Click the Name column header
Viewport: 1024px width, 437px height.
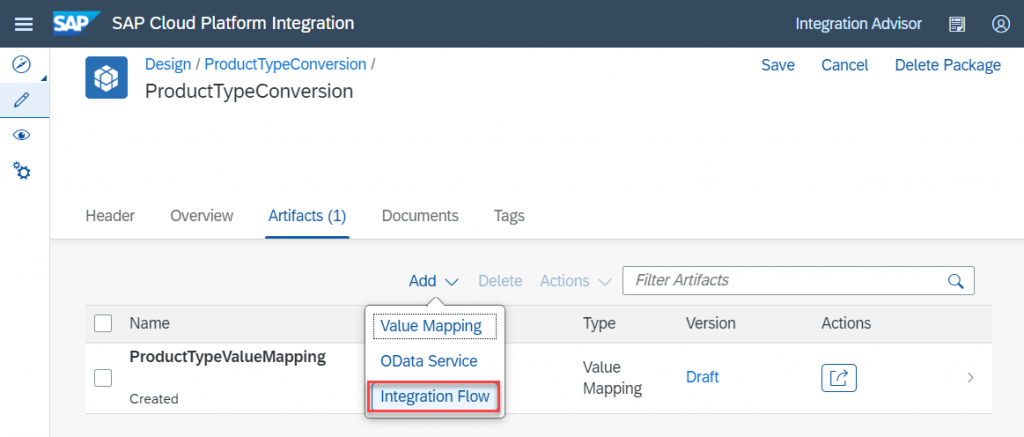click(150, 323)
